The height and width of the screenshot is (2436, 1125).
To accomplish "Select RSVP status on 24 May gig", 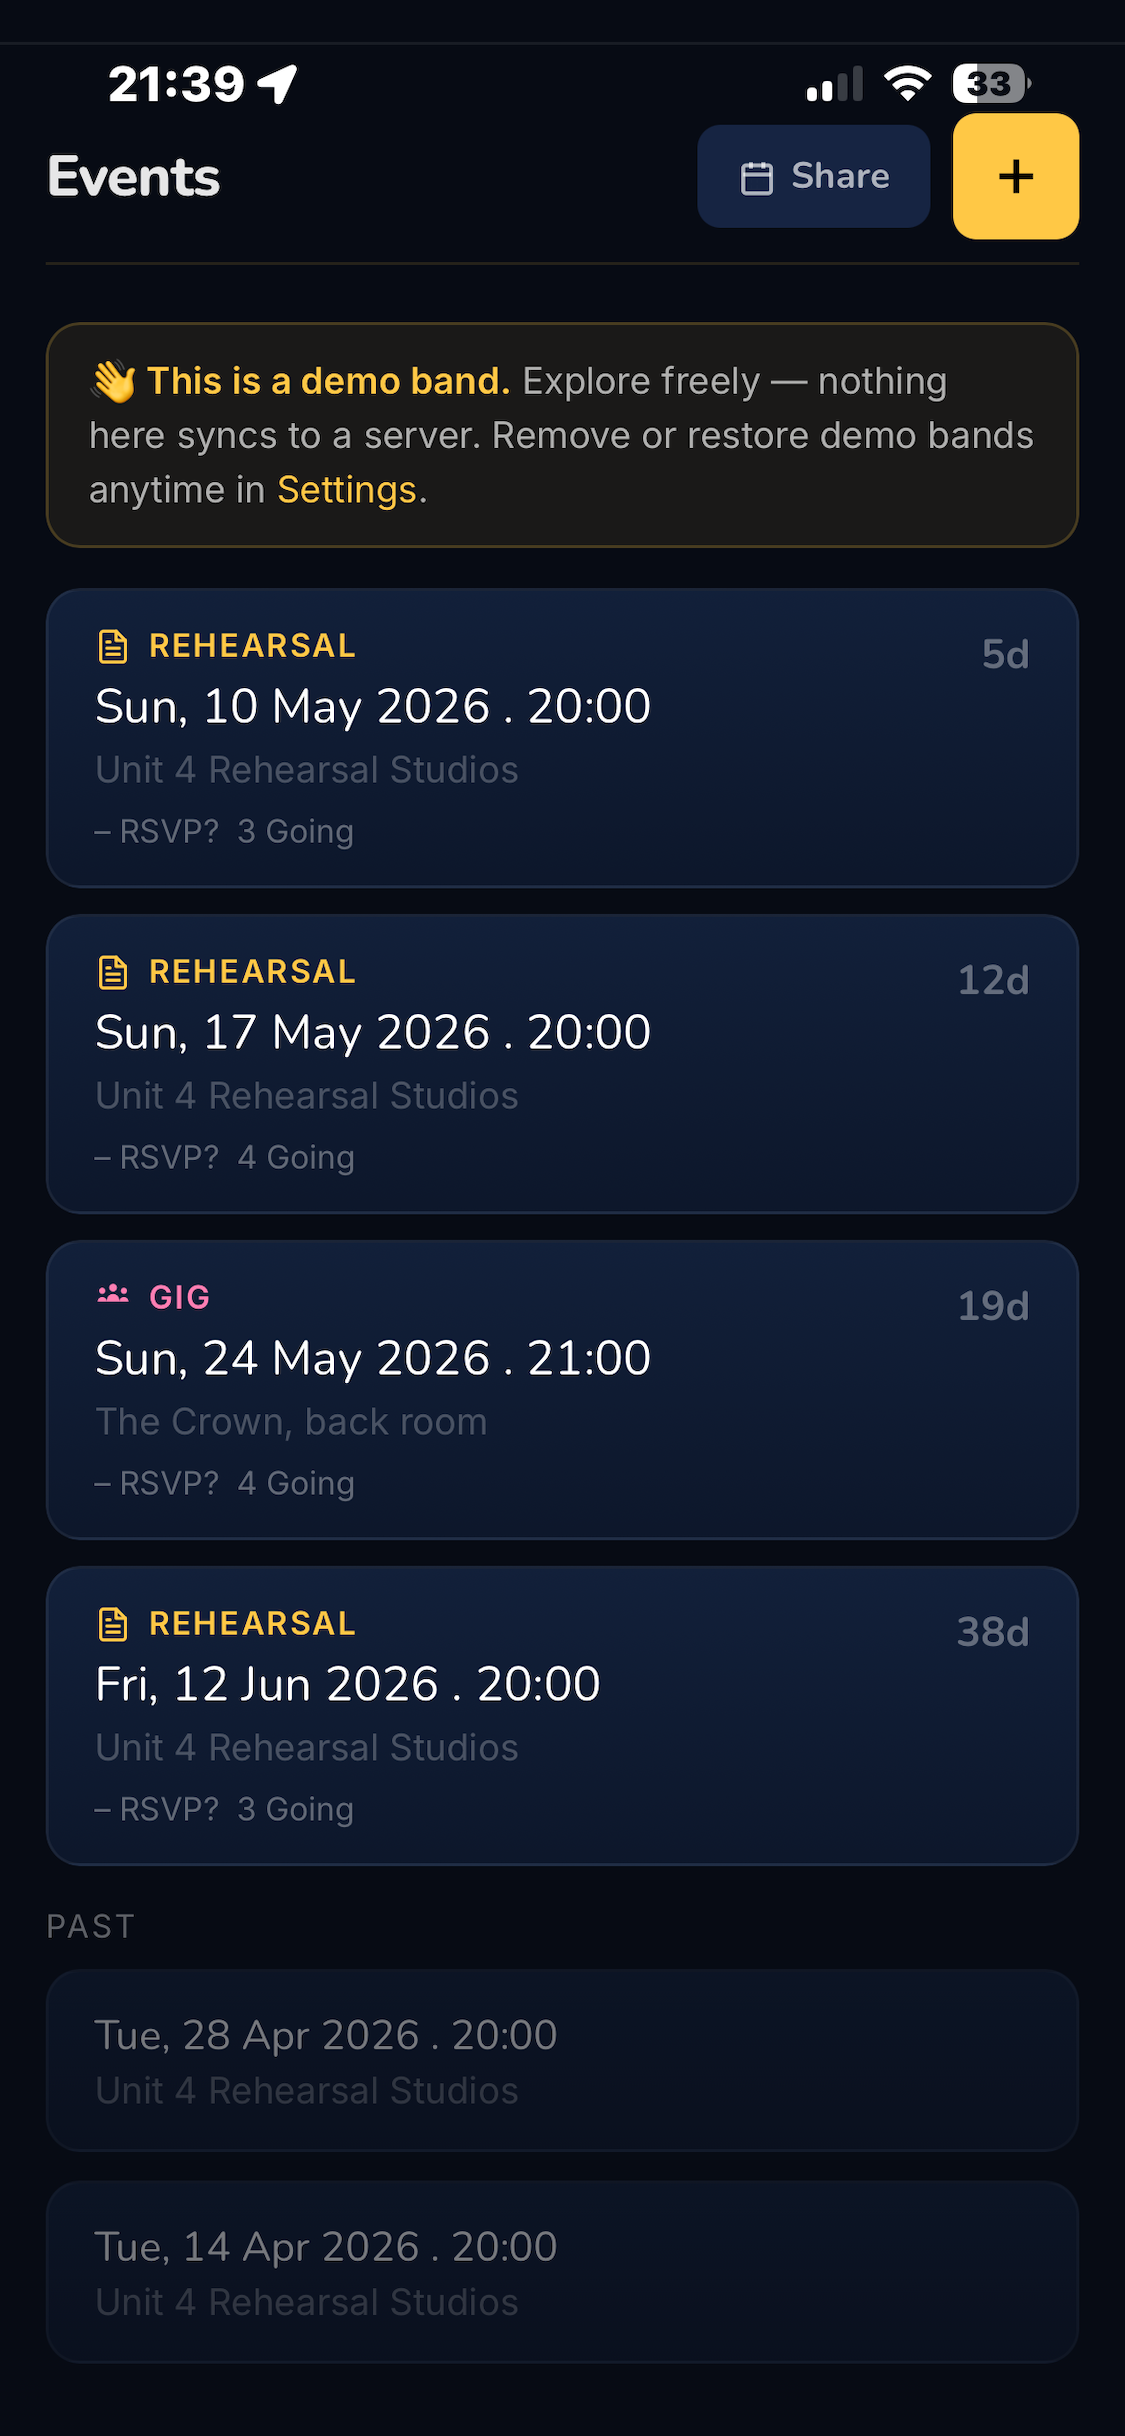I will click(x=157, y=1483).
